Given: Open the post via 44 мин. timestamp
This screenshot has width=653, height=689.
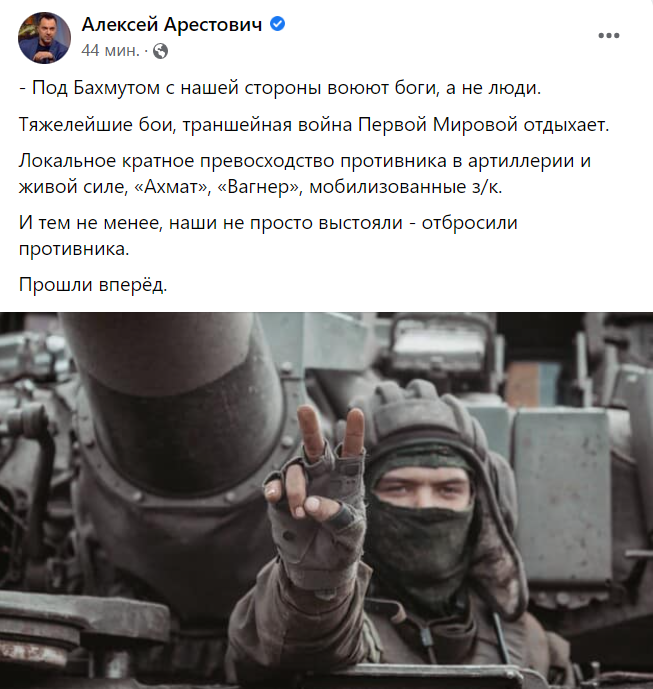Looking at the screenshot, I should 110,51.
